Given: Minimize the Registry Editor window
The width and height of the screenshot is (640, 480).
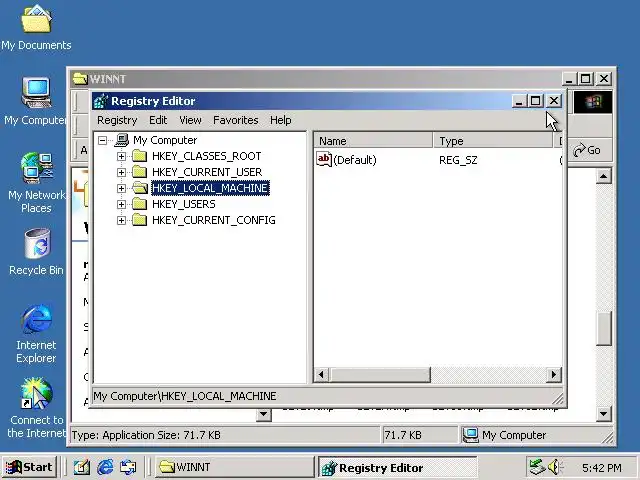Looking at the screenshot, I should tap(518, 101).
